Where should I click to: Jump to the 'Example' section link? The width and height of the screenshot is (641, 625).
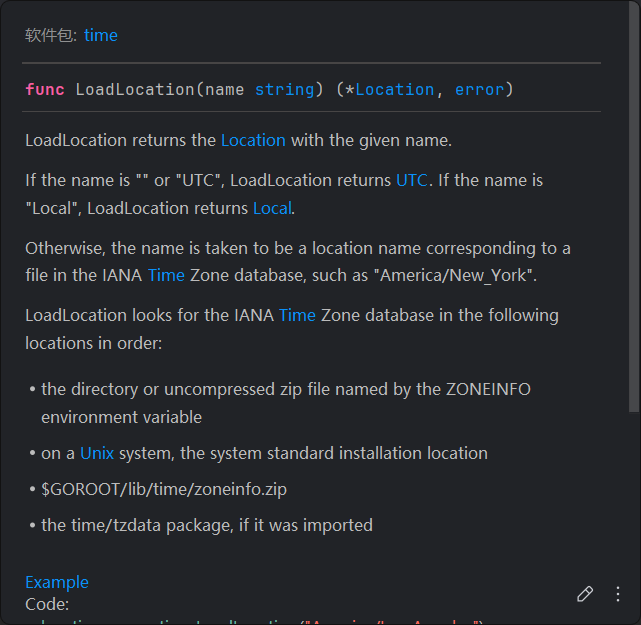coord(57,582)
